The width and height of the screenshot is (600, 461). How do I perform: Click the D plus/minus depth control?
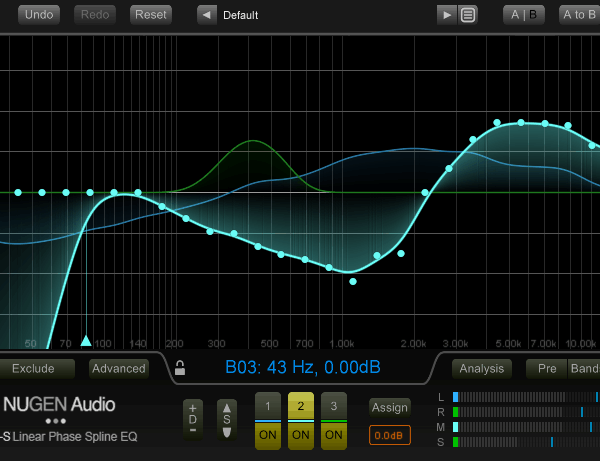193,419
